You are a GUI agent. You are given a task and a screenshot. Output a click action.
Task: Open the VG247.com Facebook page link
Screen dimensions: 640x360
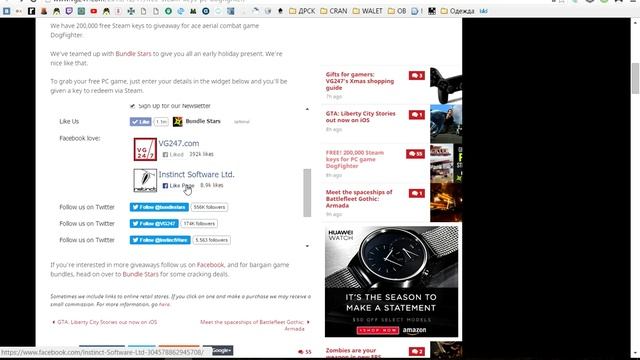179,143
